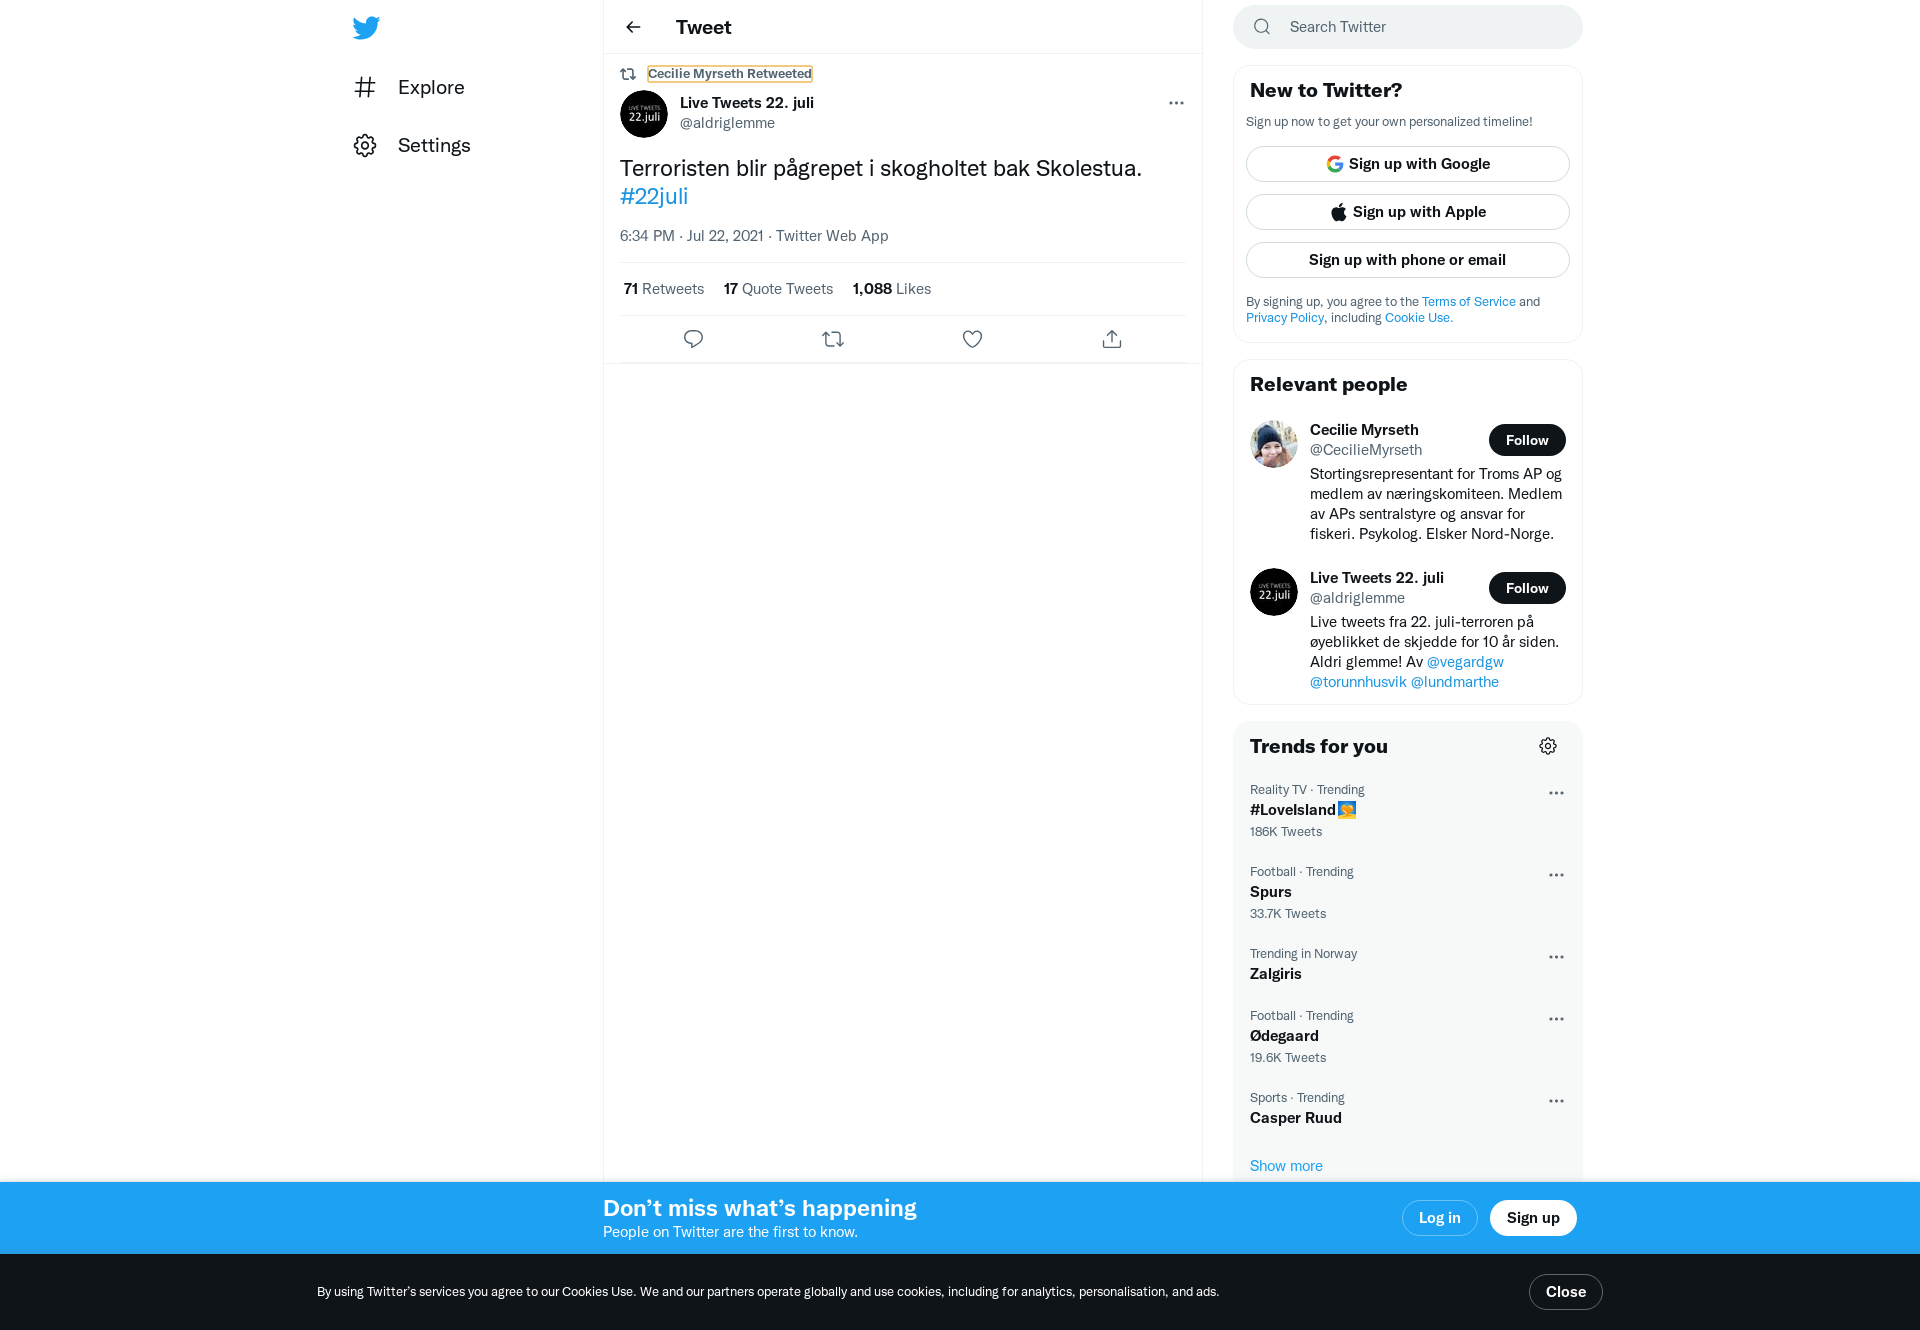Close the cookie notice banner
1920x1330 pixels.
tap(1566, 1292)
